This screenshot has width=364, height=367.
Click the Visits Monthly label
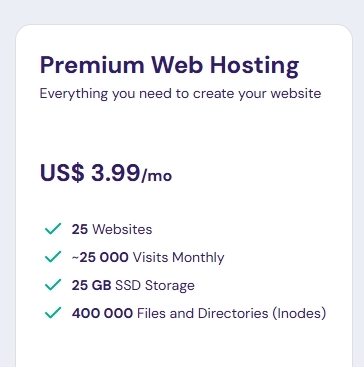[178, 258]
